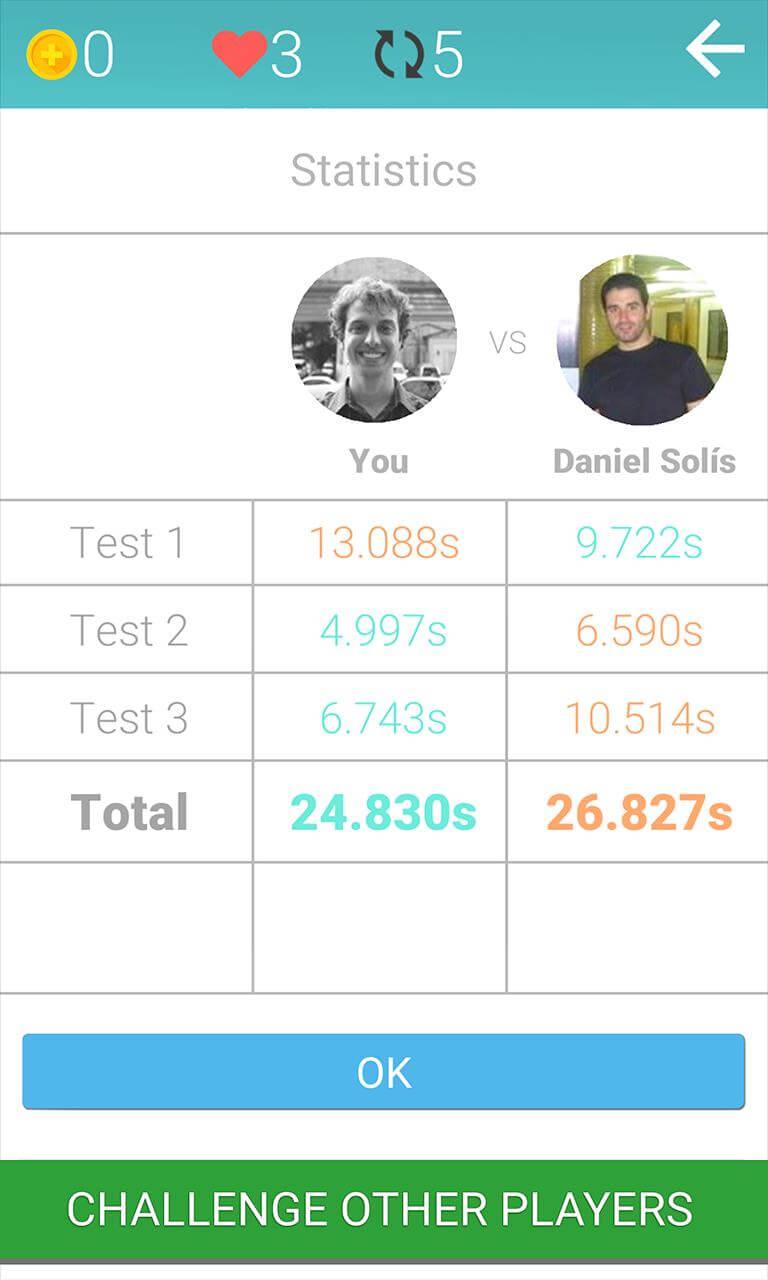This screenshot has height=1280, width=768.
Task: Tap the red heart lives icon
Action: pyautogui.click(x=240, y=54)
